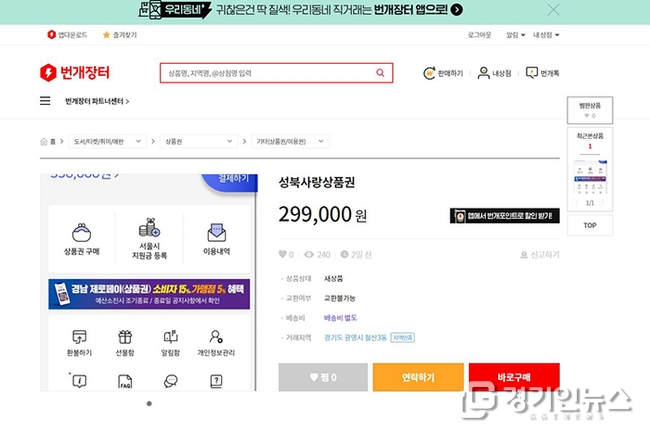The width and height of the screenshot is (650, 432).
Task: Click the FAQ document icon
Action: (125, 381)
